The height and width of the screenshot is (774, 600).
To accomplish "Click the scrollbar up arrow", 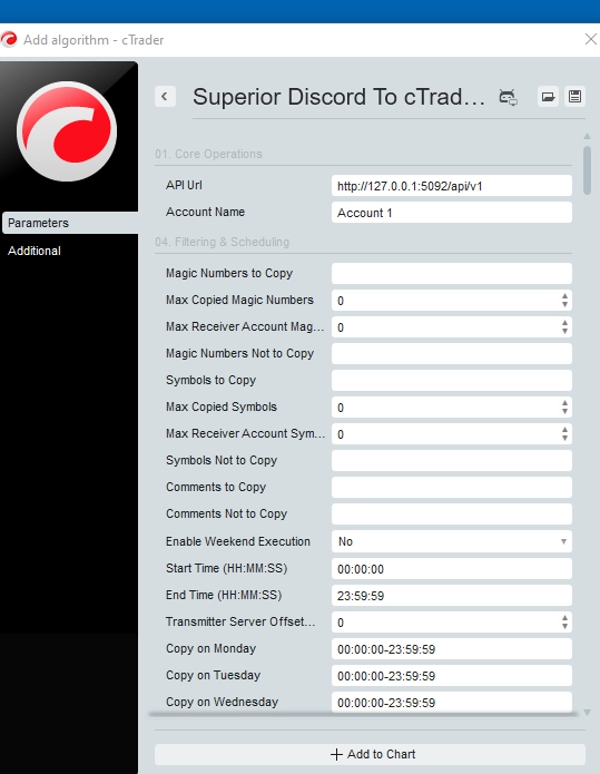I will click(x=587, y=136).
